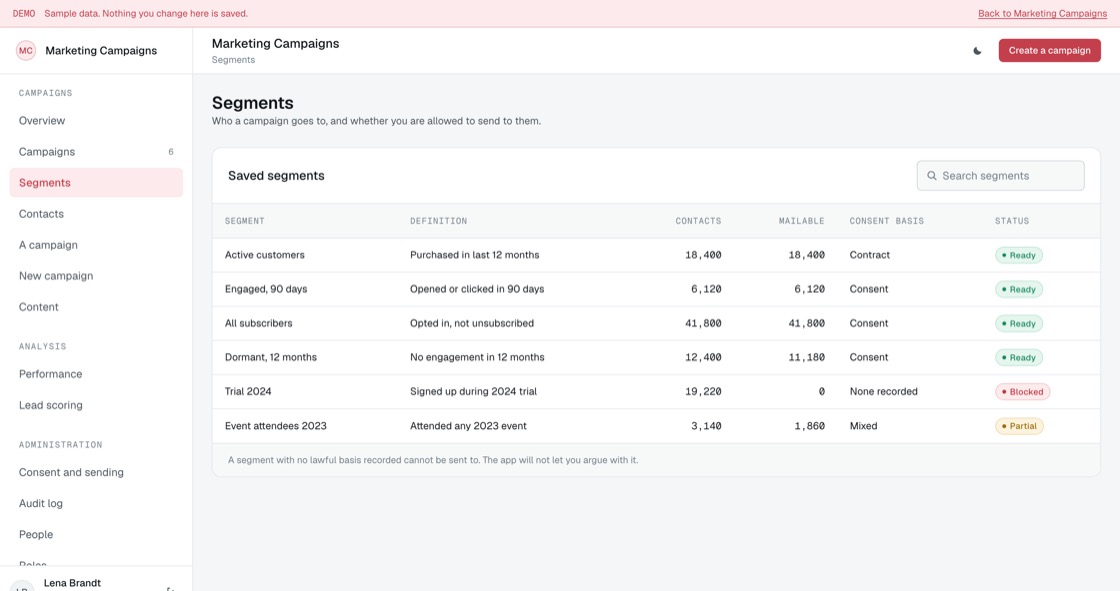Select Dormant, 12 months segment
1120x591 pixels.
(x=656, y=357)
